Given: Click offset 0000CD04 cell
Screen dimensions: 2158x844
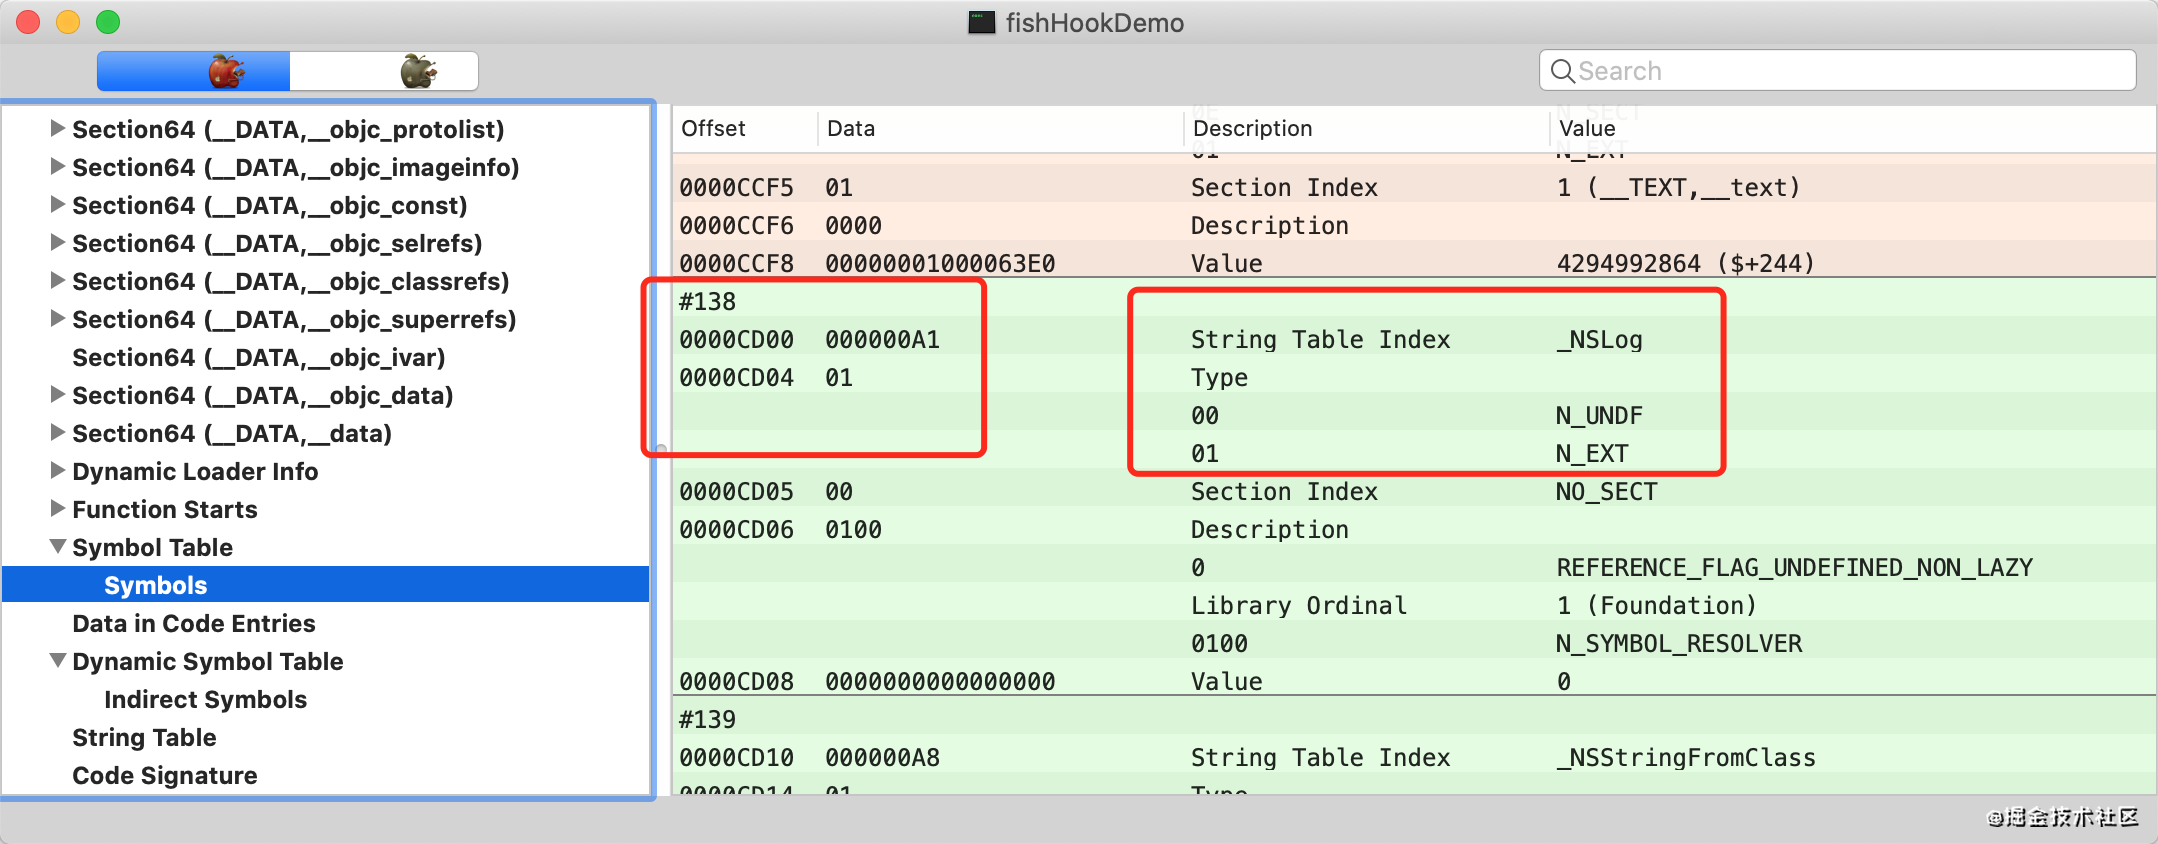Looking at the screenshot, I should (737, 378).
